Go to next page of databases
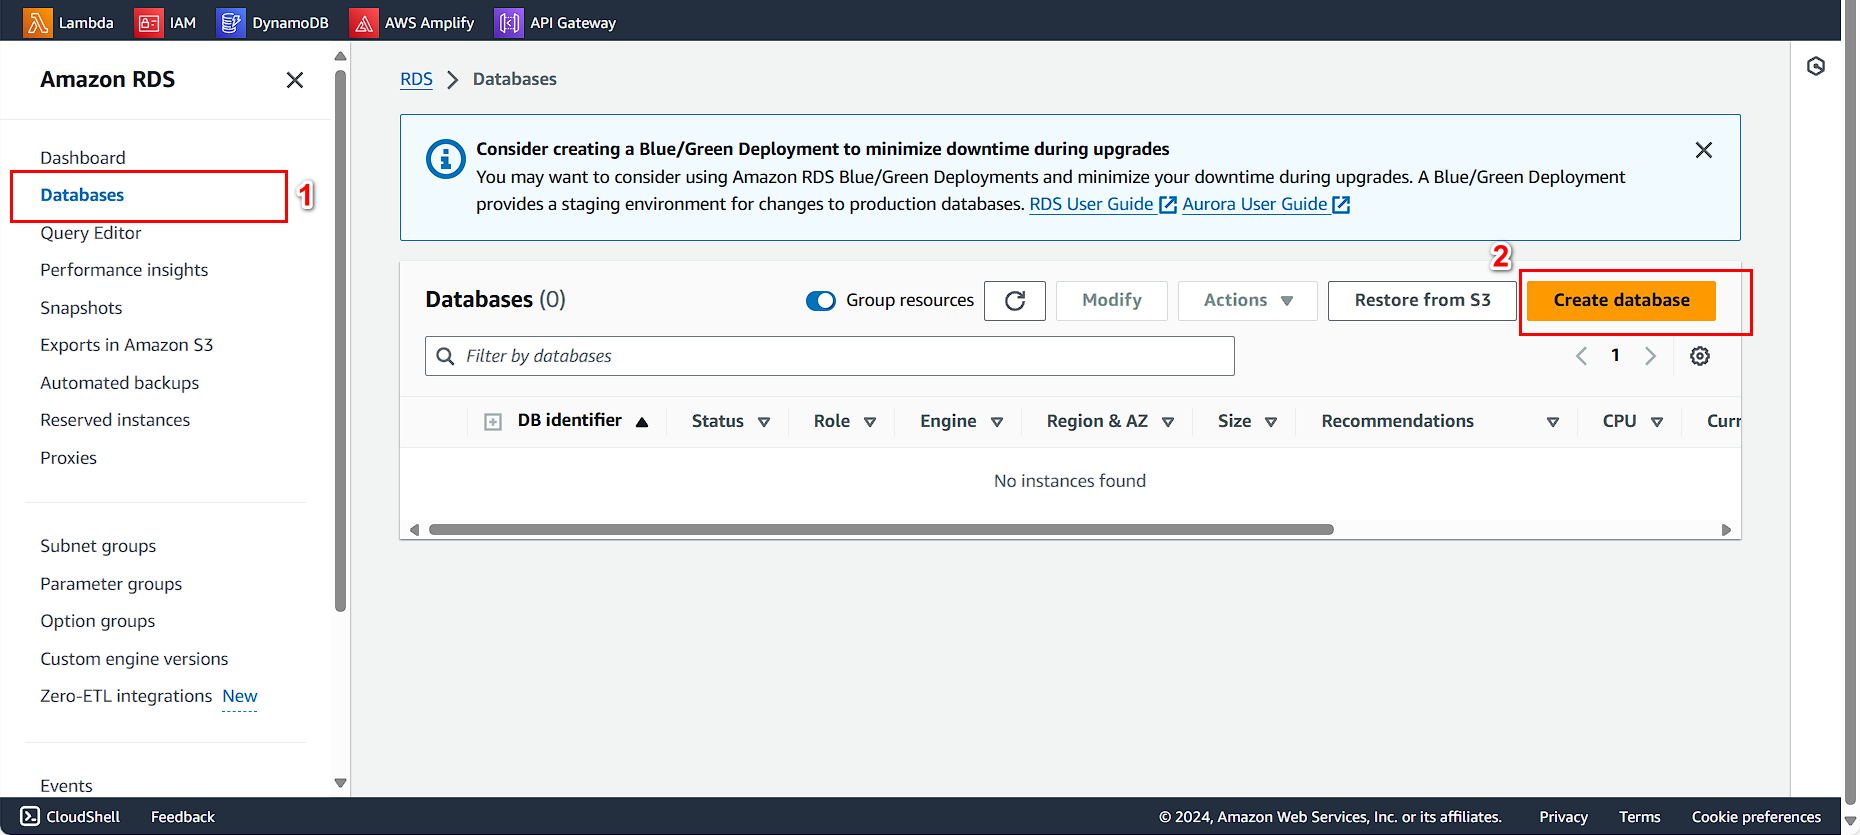Screen dimensions: 1860x835 tap(1650, 356)
